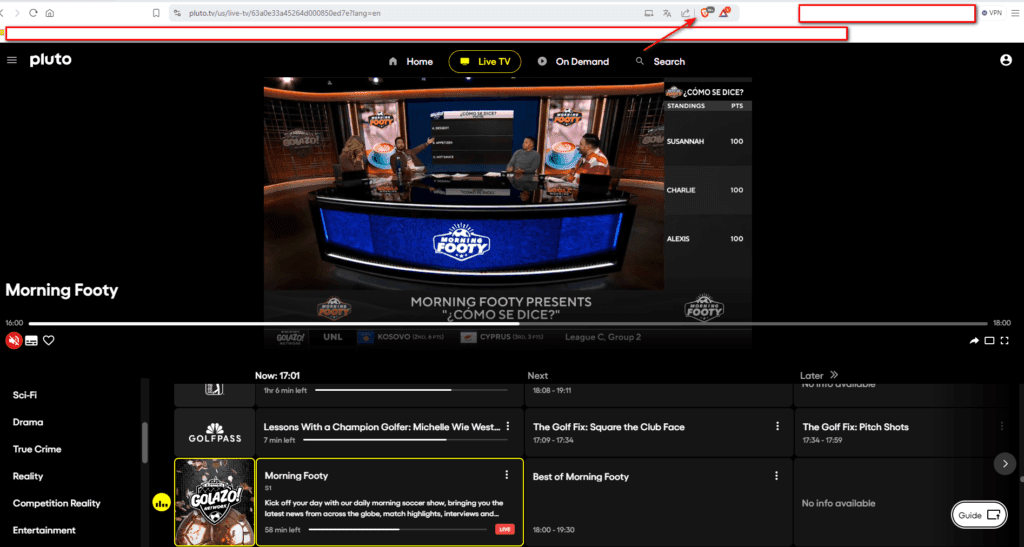Click the Morning Footy playback progress bar
Viewport: 1024px width, 547px height.
[508, 323]
